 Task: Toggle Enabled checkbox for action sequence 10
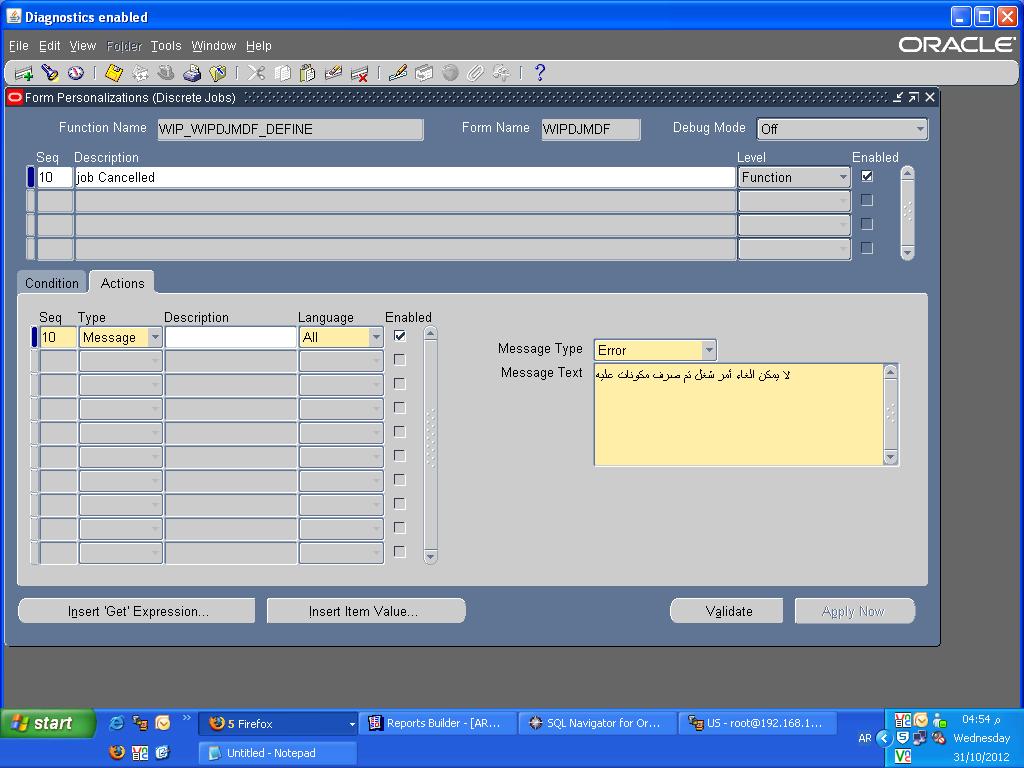[x=400, y=336]
